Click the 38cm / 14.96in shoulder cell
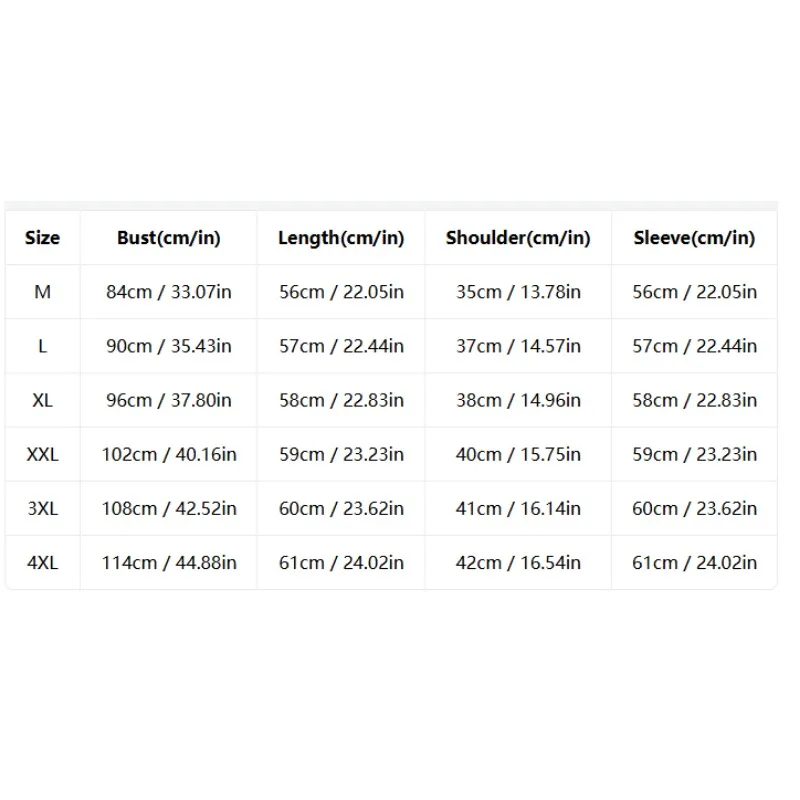The height and width of the screenshot is (800, 800). (518, 400)
